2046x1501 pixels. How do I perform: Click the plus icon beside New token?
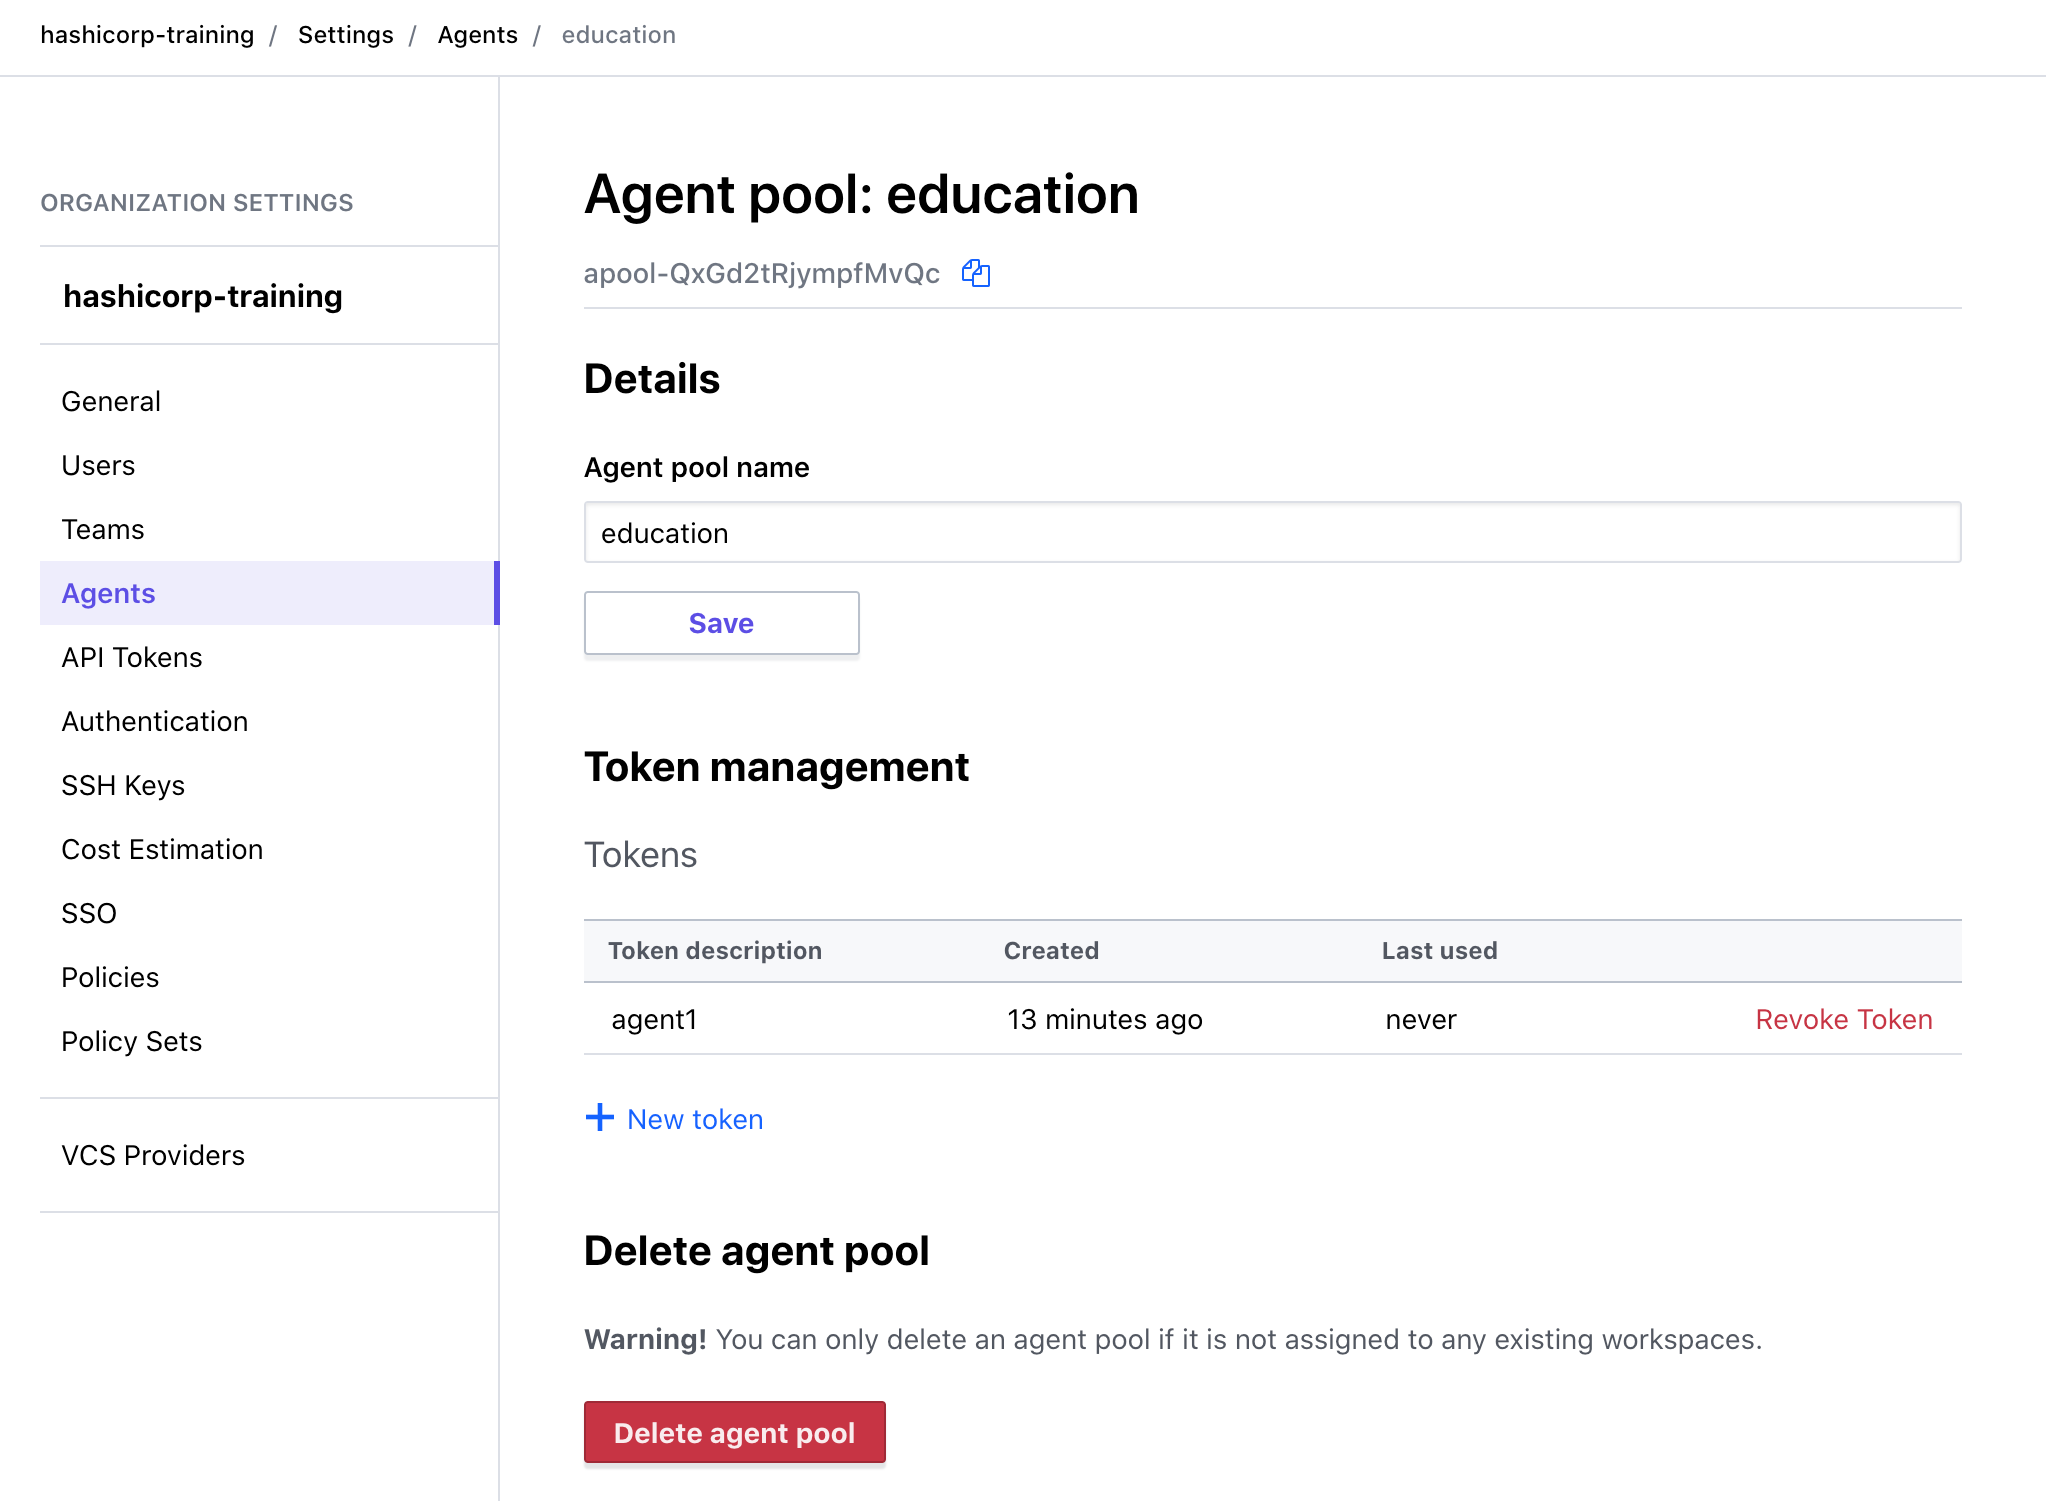(598, 1118)
